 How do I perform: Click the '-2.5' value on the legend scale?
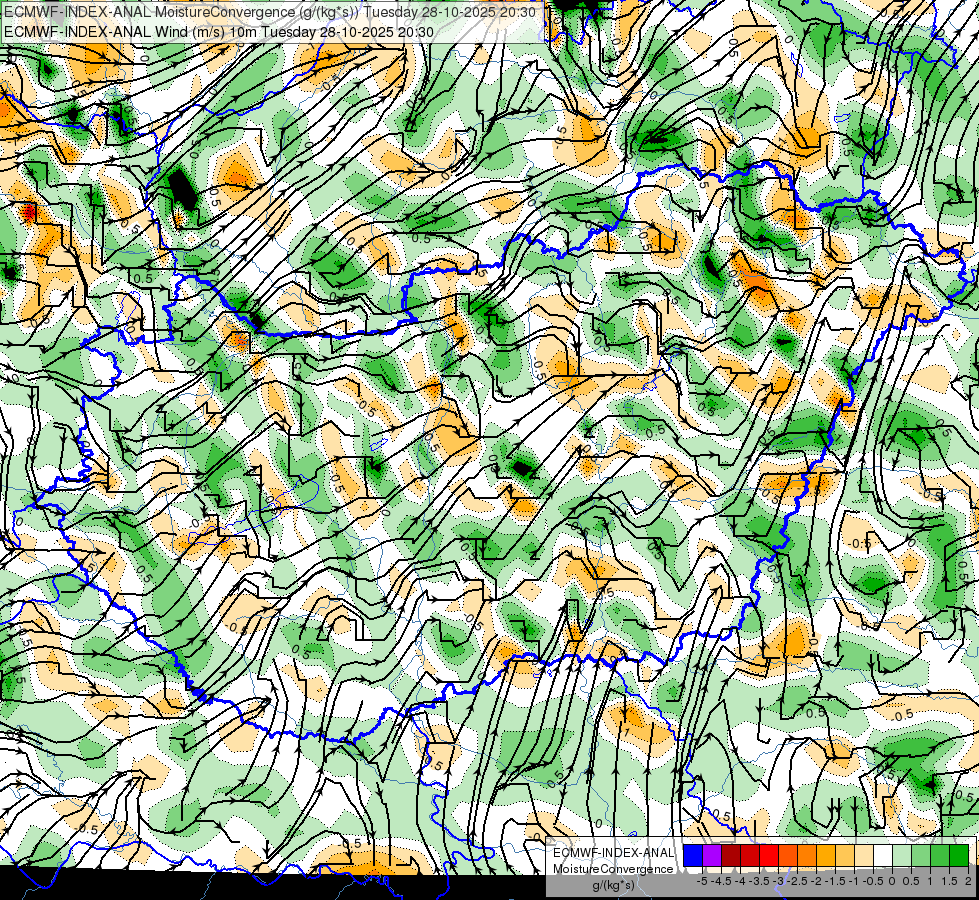tap(797, 881)
